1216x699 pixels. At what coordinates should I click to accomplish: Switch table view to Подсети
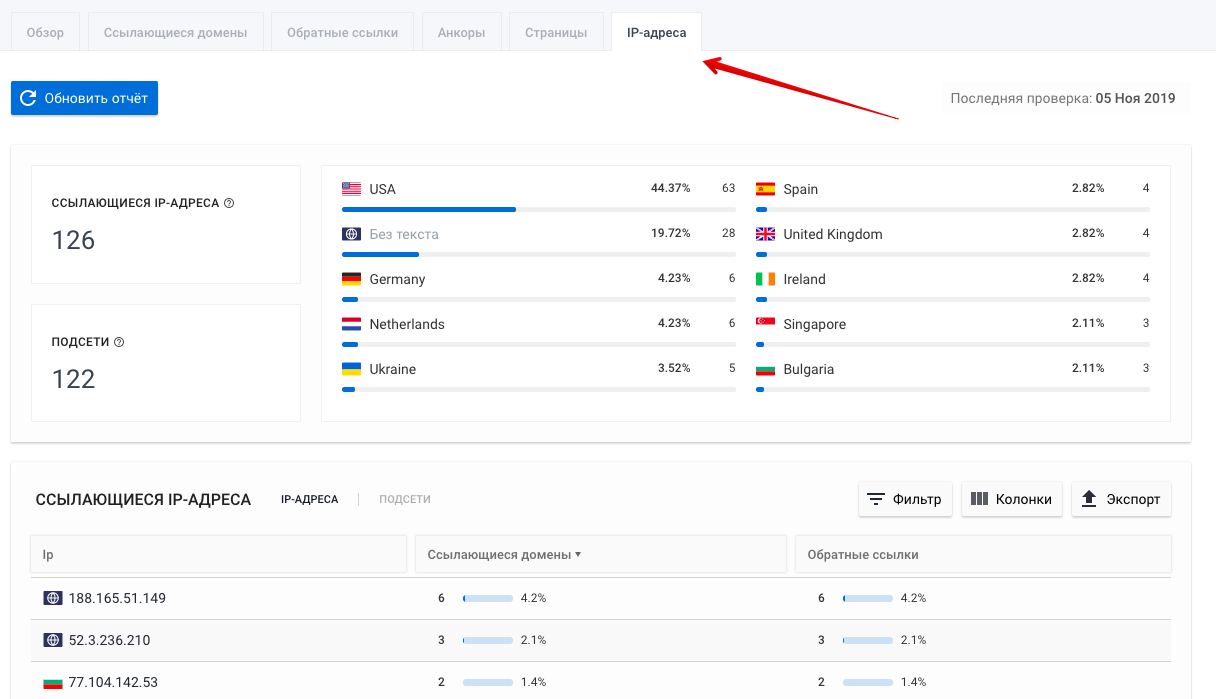tap(405, 499)
